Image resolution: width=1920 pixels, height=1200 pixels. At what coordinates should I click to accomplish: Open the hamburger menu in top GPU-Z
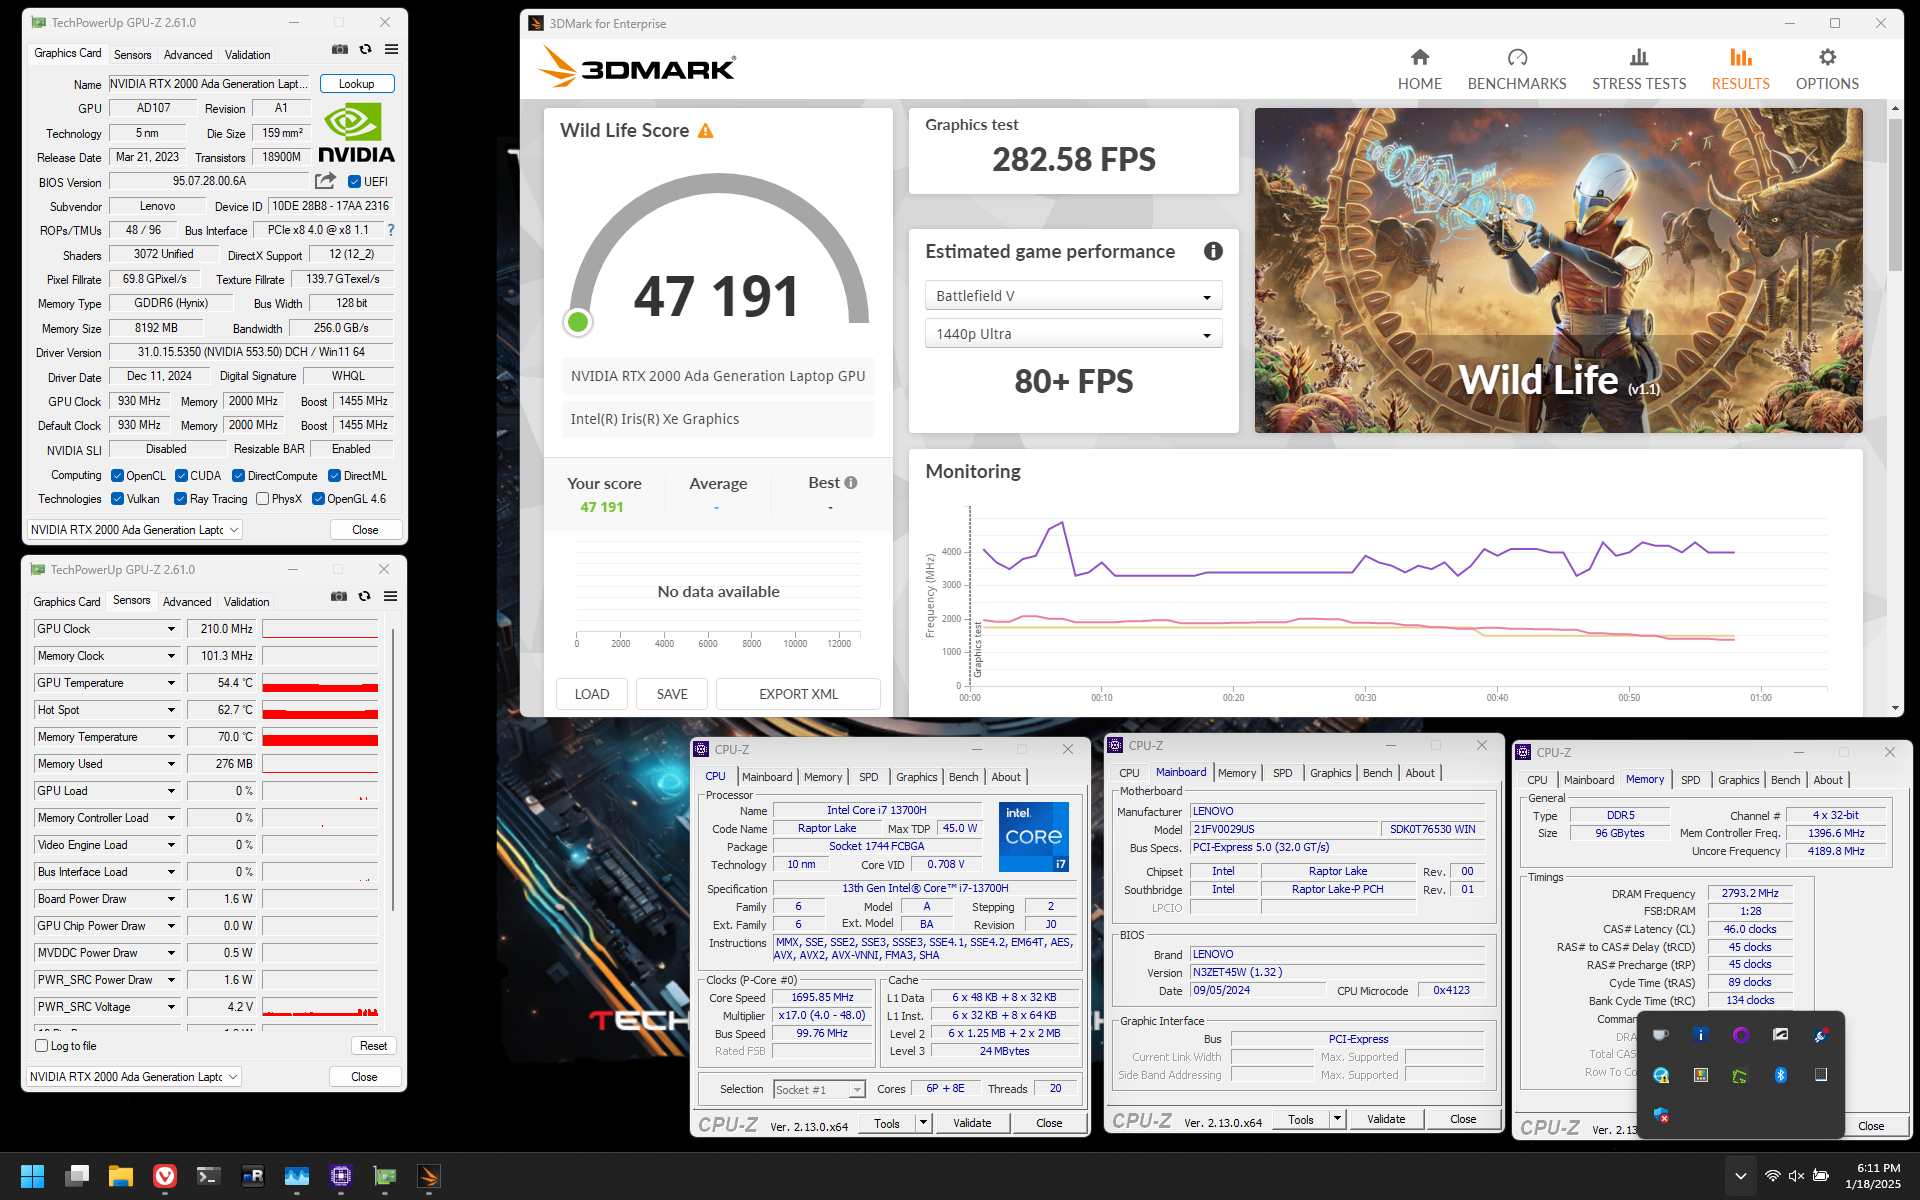[392, 49]
